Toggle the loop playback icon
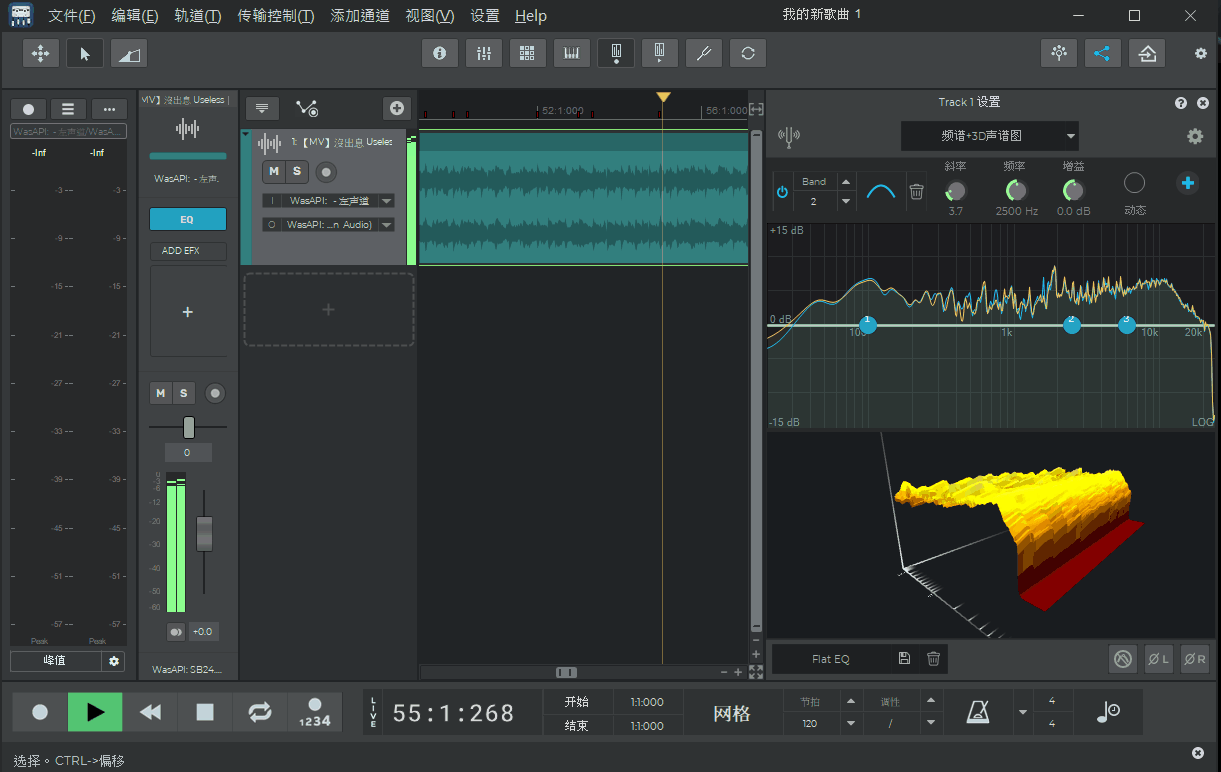The image size is (1221, 772). [260, 712]
